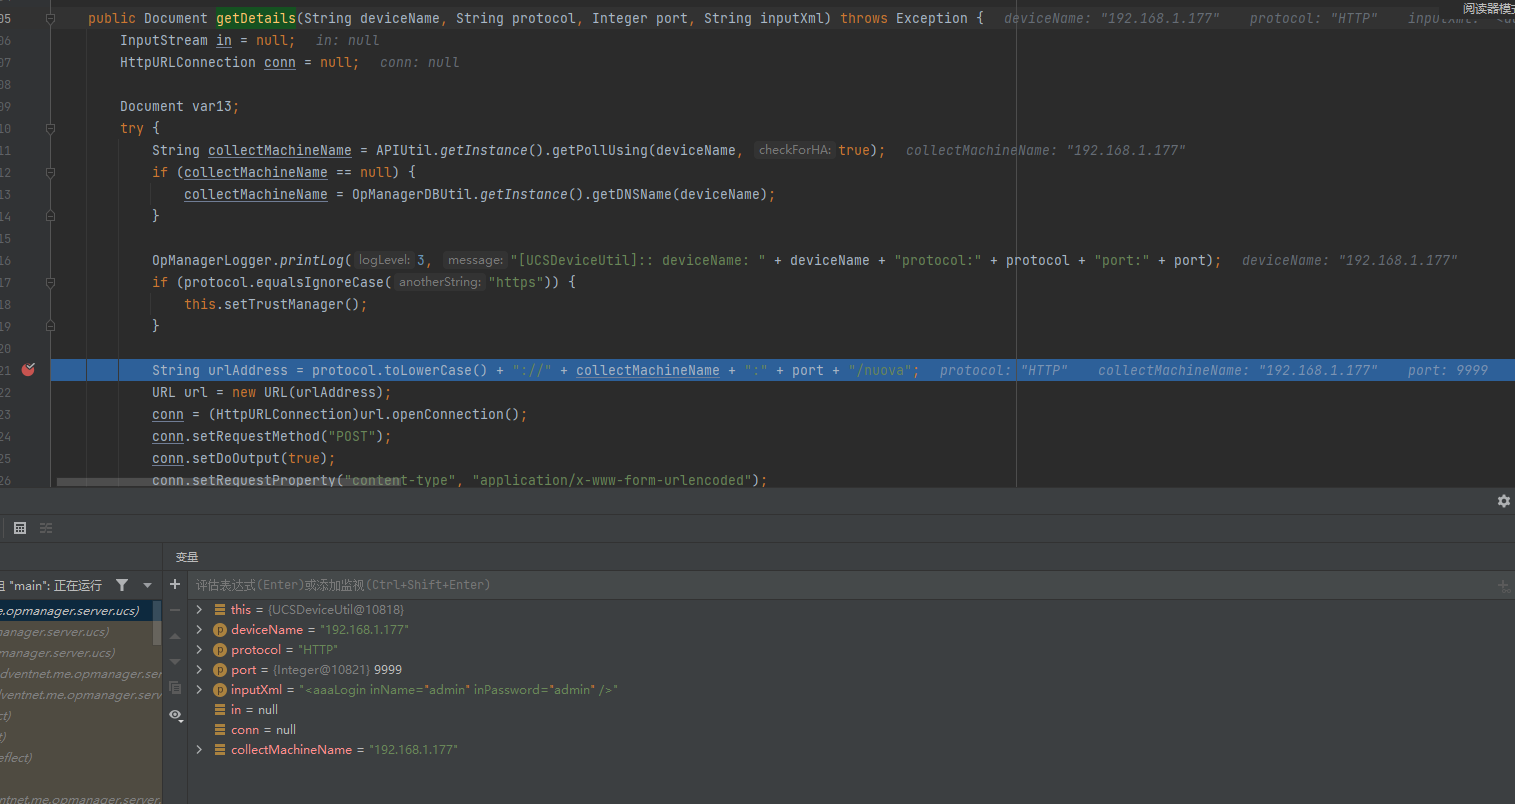Expand the deviceName variable node
The height and width of the screenshot is (804, 1515).
coord(199,629)
